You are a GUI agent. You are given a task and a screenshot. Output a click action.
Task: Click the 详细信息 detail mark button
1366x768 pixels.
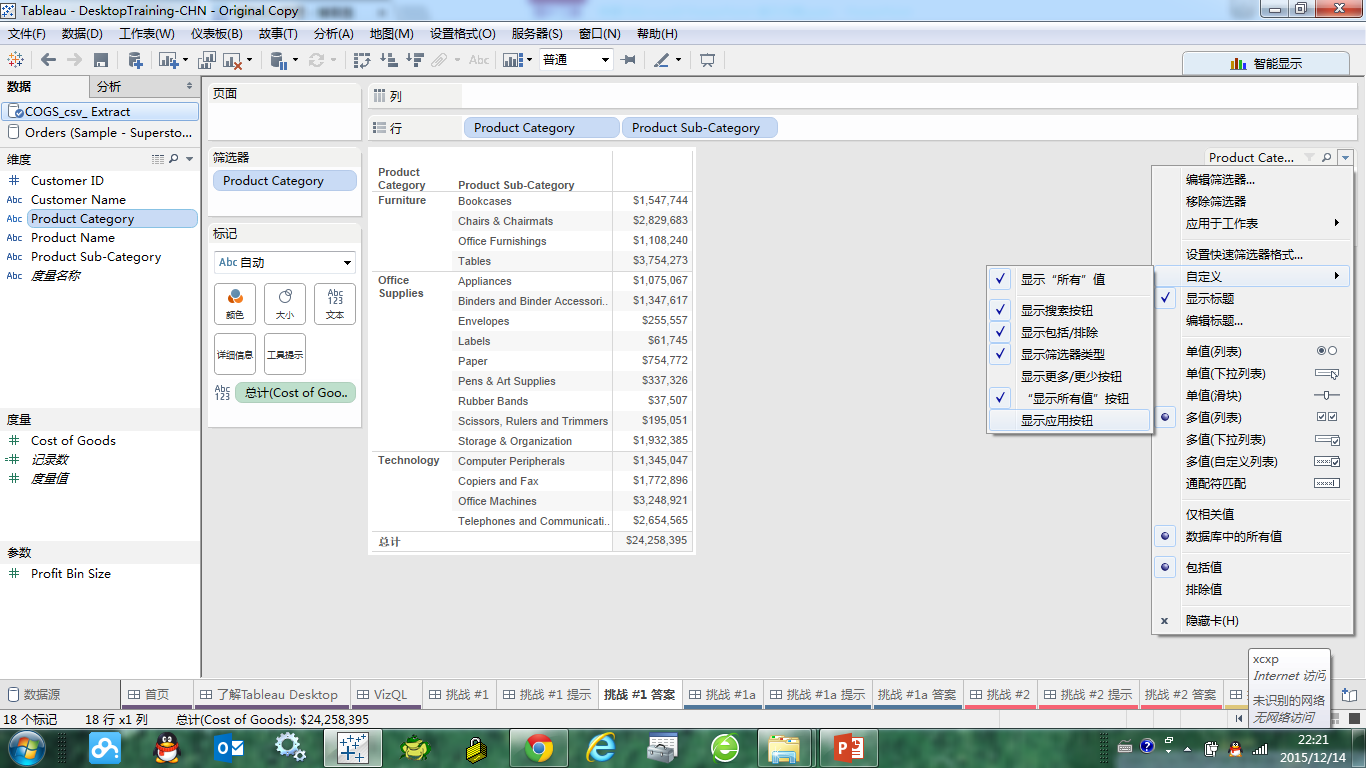pyautogui.click(x=235, y=354)
